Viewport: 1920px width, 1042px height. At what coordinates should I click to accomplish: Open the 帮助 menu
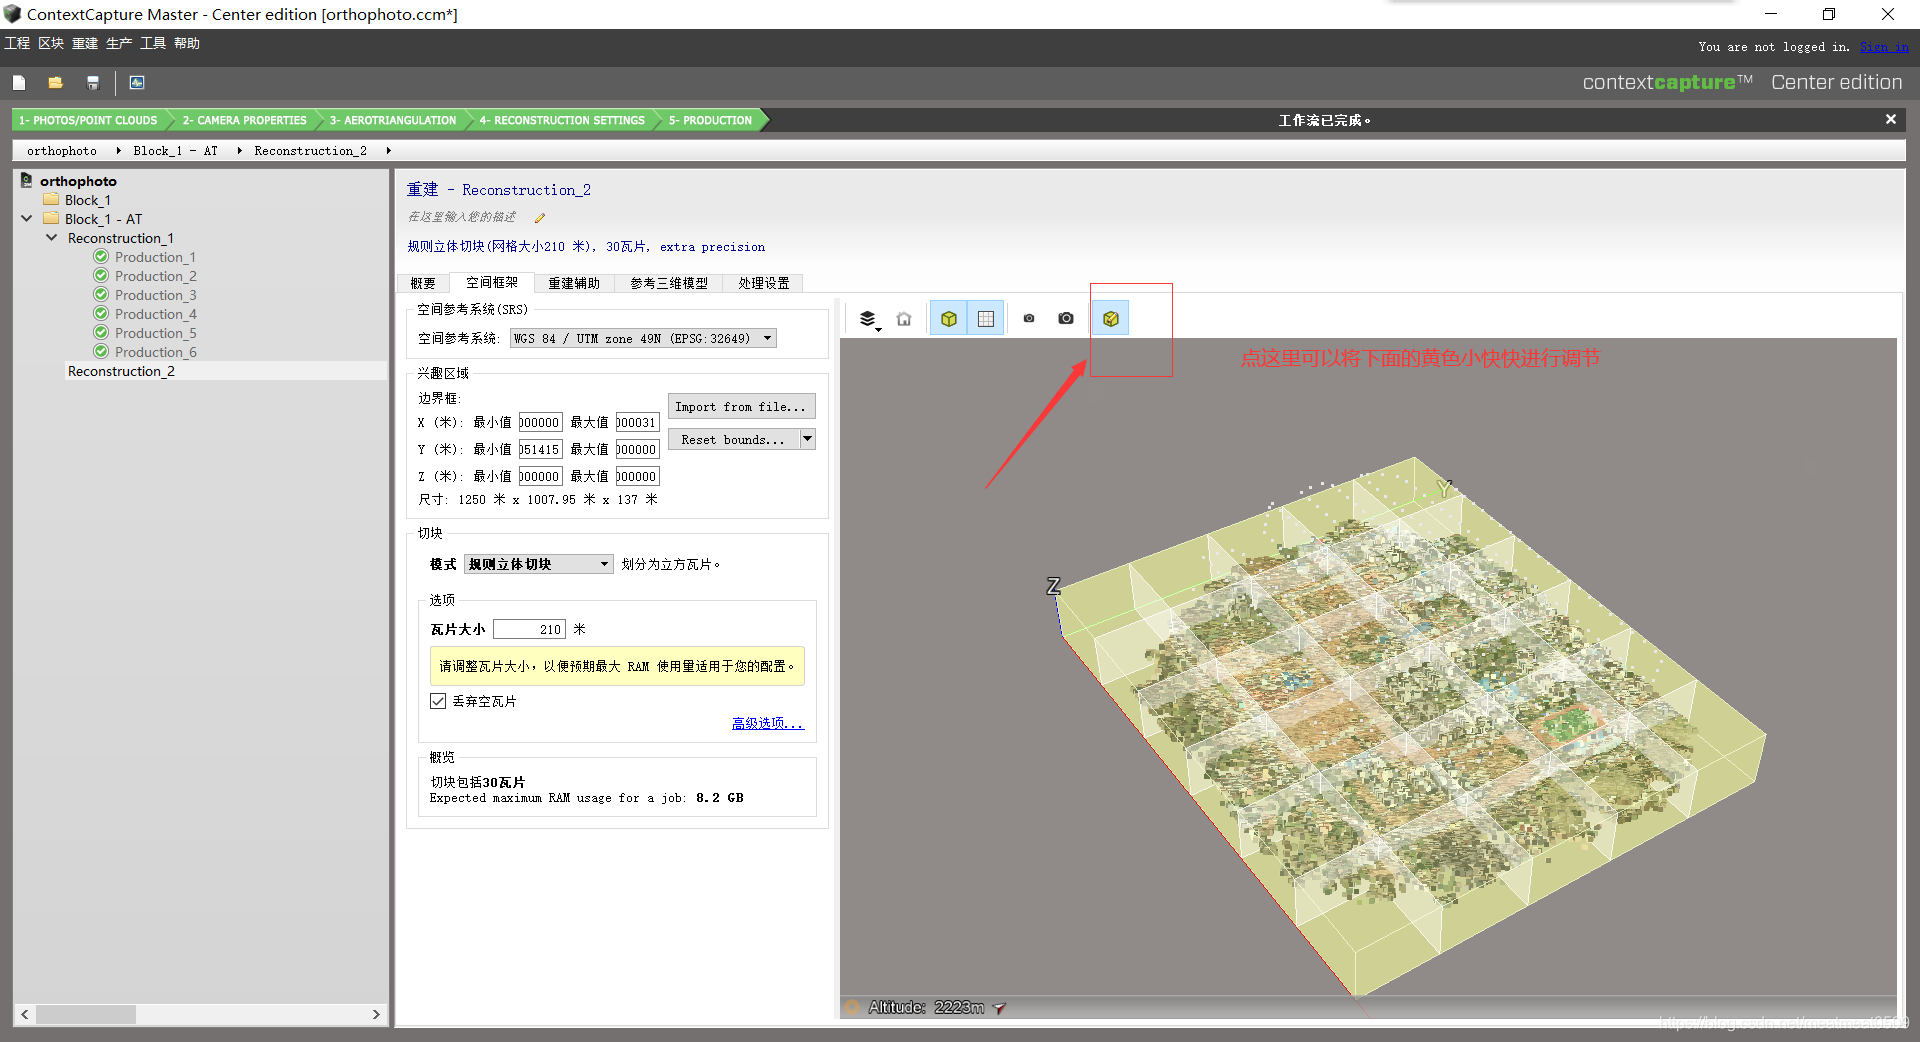point(187,44)
